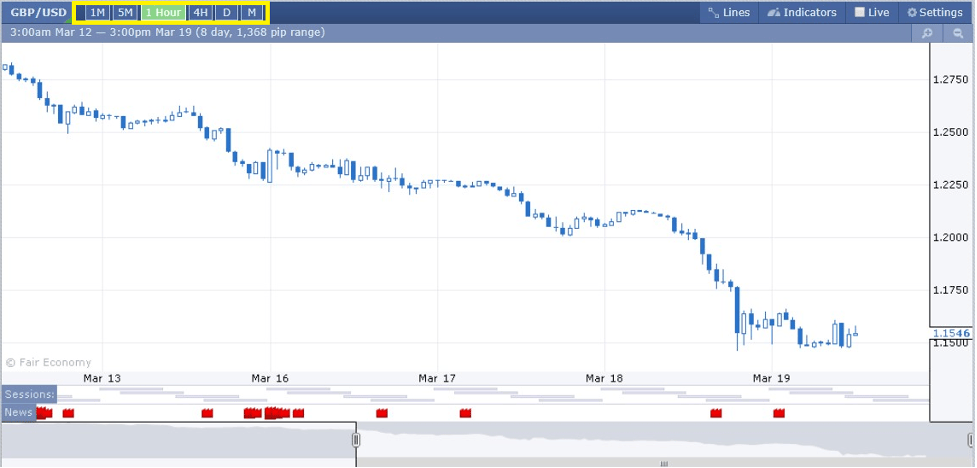977x468 pixels.
Task: Zoom in on the chart with the magnifier-plus icon
Action: pos(928,33)
